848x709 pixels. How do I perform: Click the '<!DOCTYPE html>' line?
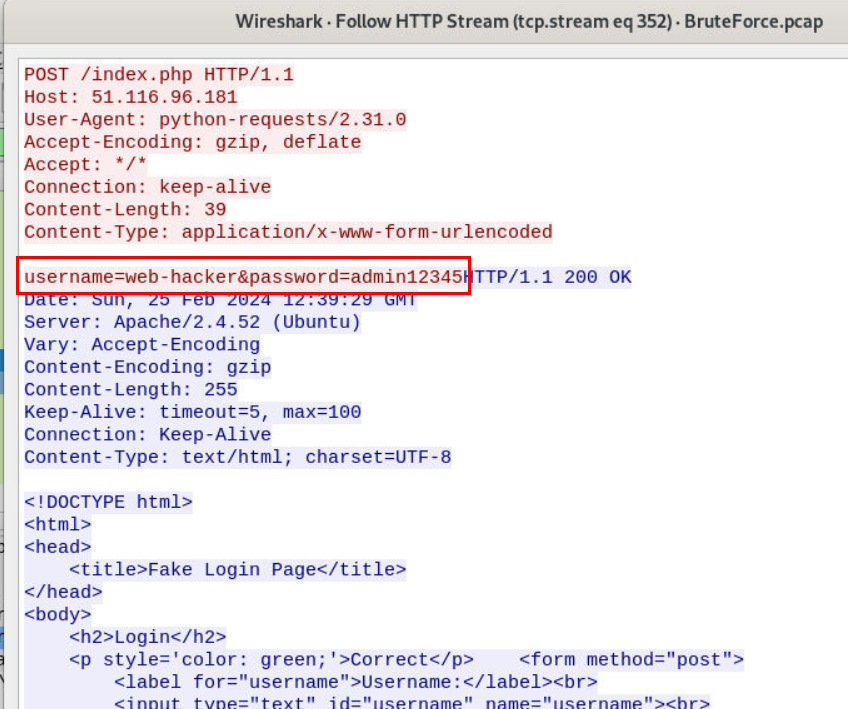pyautogui.click(x=108, y=502)
